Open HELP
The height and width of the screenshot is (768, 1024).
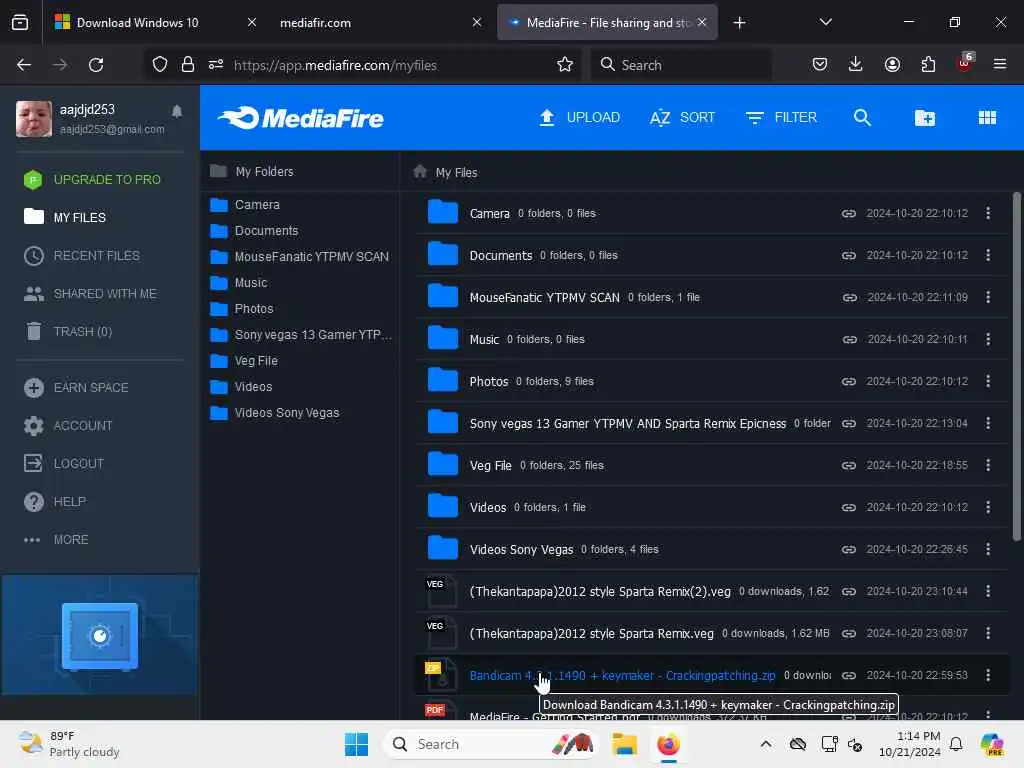tap(55, 502)
